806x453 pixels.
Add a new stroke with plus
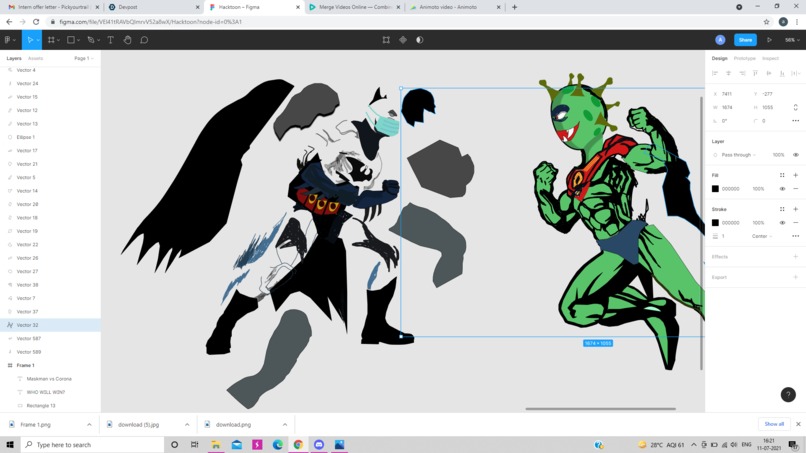[796, 209]
